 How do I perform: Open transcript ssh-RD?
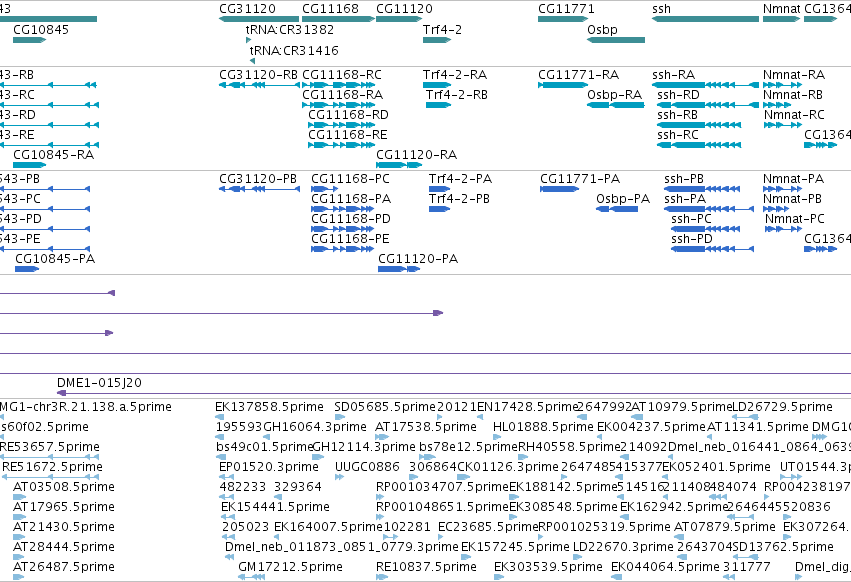point(678,95)
